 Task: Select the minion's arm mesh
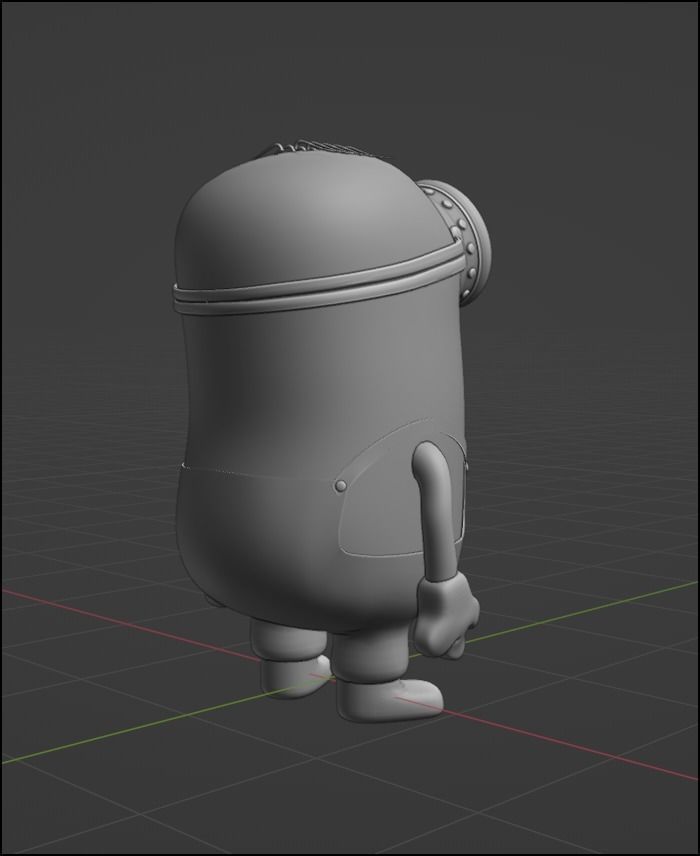tap(436, 510)
